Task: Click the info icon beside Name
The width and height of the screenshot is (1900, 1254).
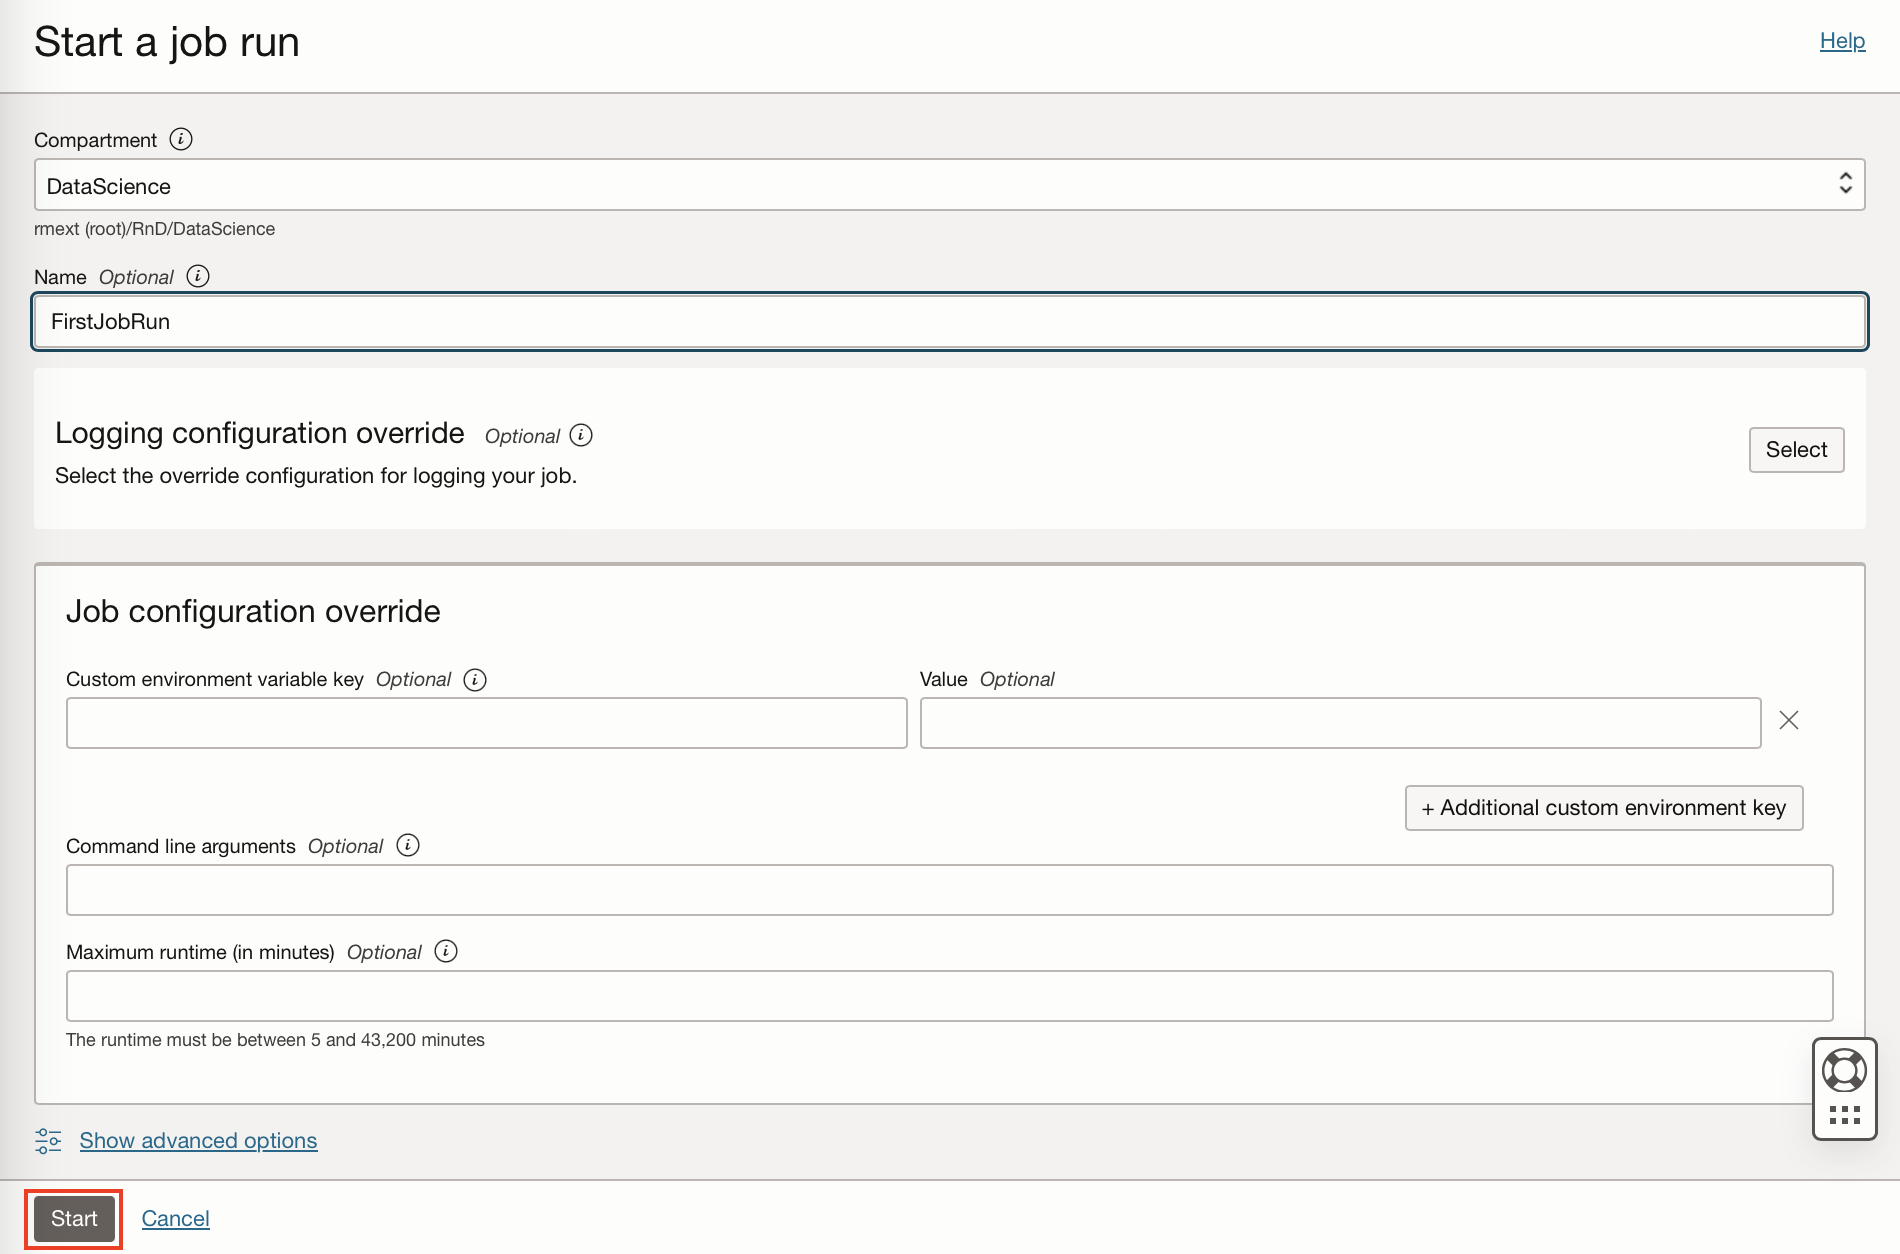Action: coord(198,277)
